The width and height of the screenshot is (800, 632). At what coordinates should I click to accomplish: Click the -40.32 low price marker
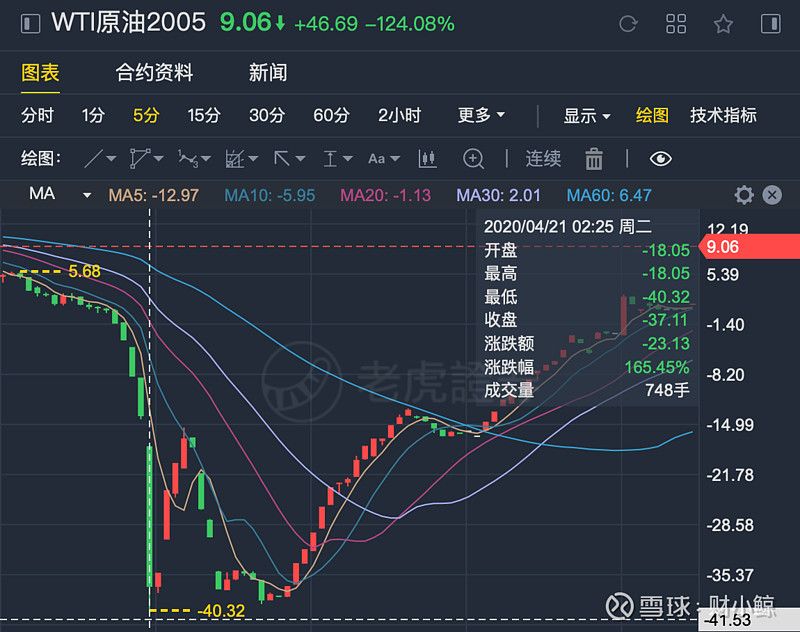tap(220, 611)
